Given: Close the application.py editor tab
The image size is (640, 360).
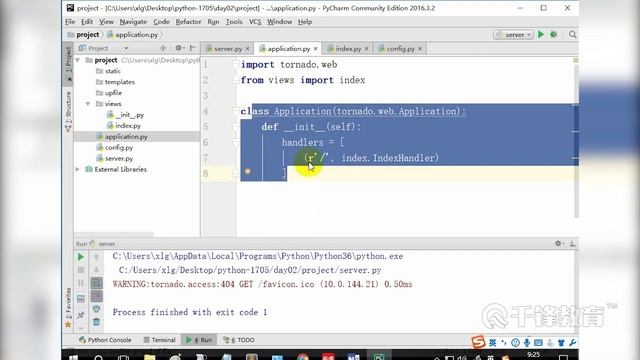Looking at the screenshot, I should (x=316, y=49).
